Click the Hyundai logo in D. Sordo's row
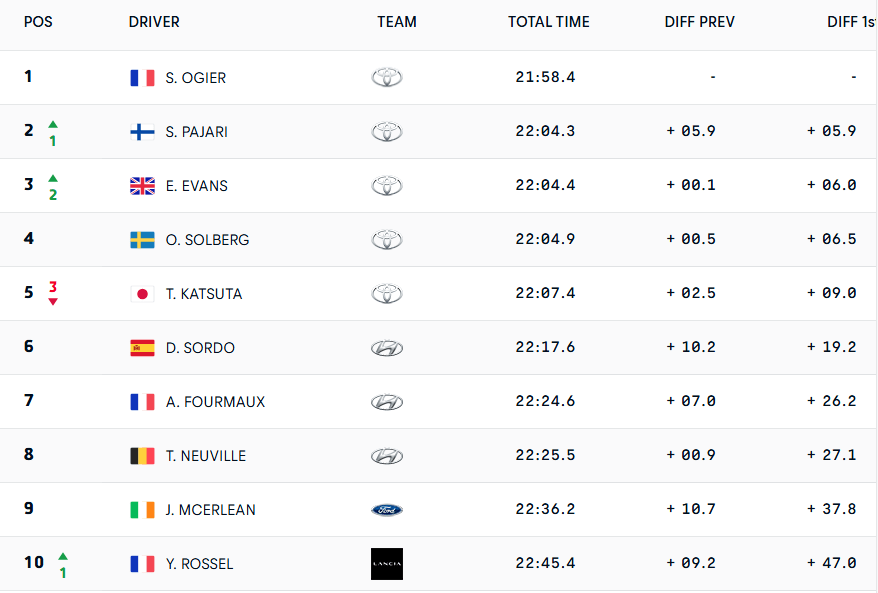878x593 pixels. pos(386,348)
